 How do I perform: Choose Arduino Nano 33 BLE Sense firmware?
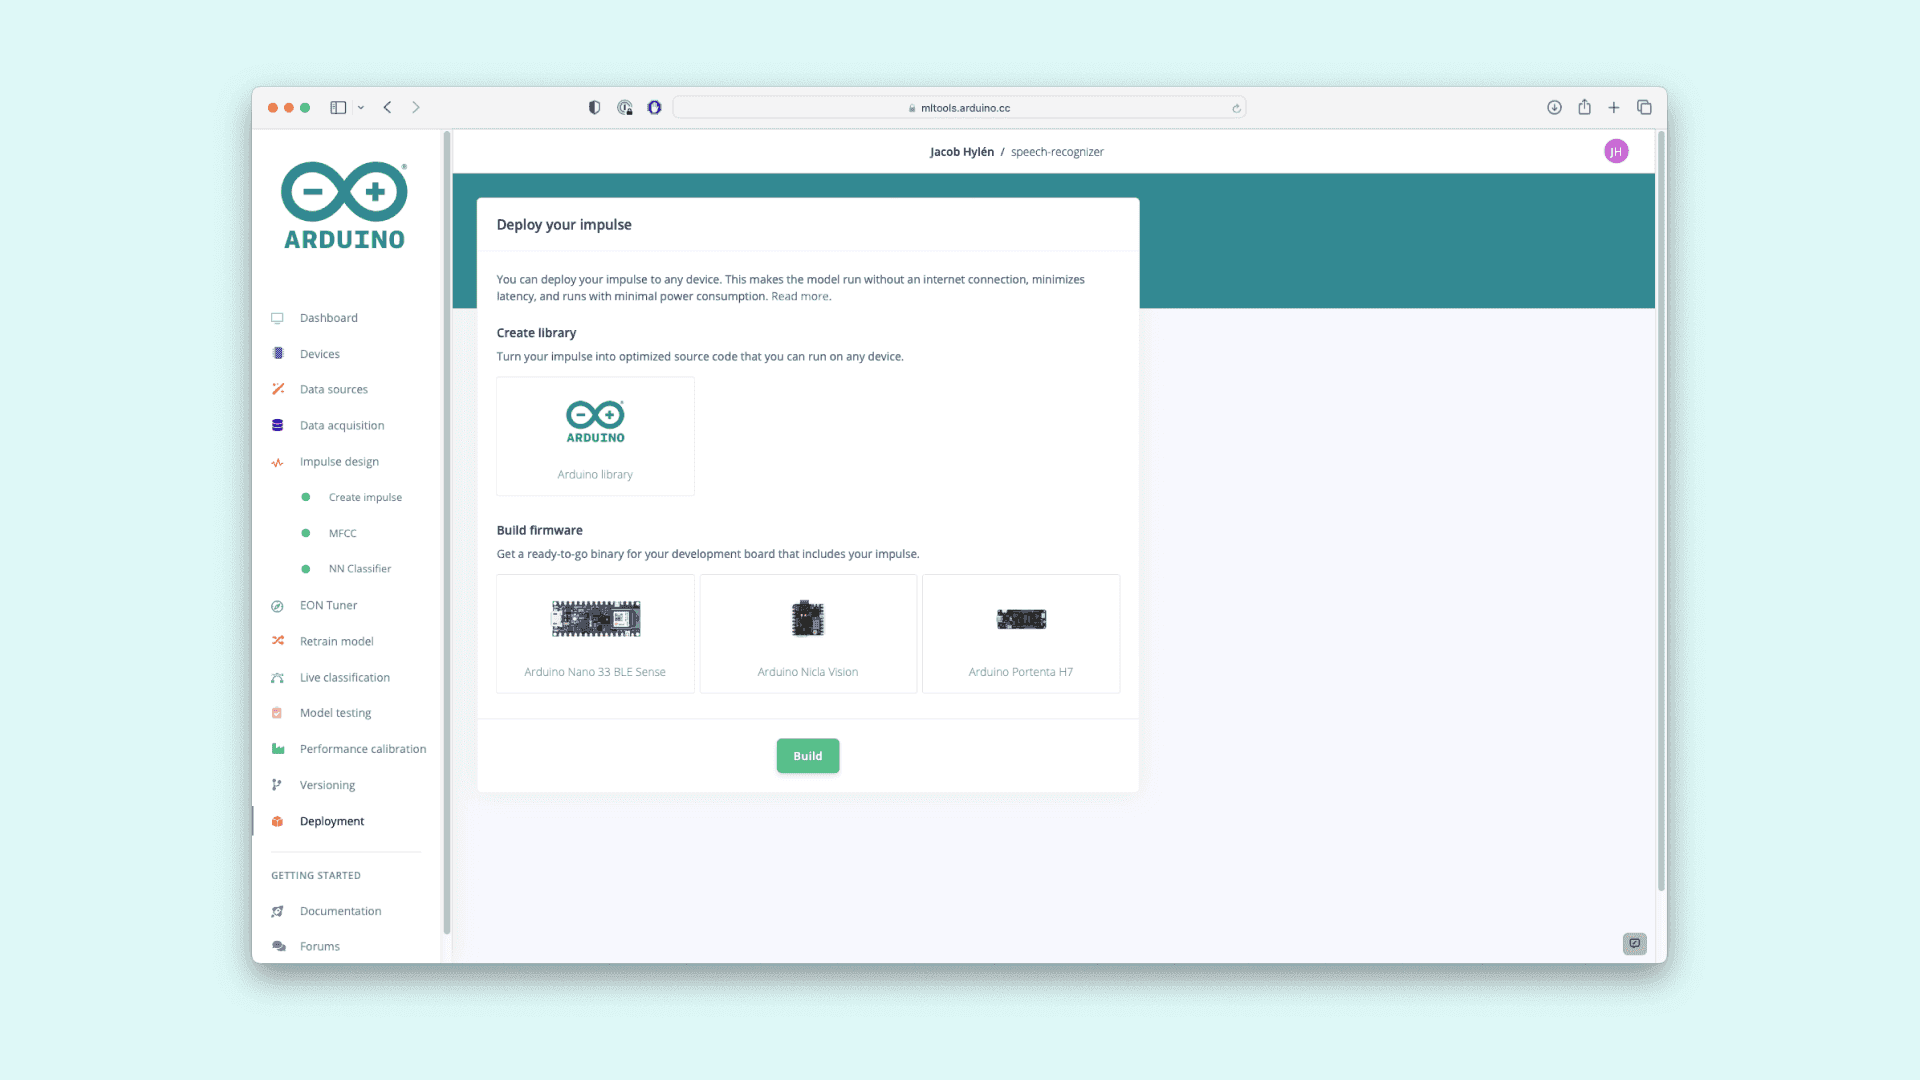[595, 633]
